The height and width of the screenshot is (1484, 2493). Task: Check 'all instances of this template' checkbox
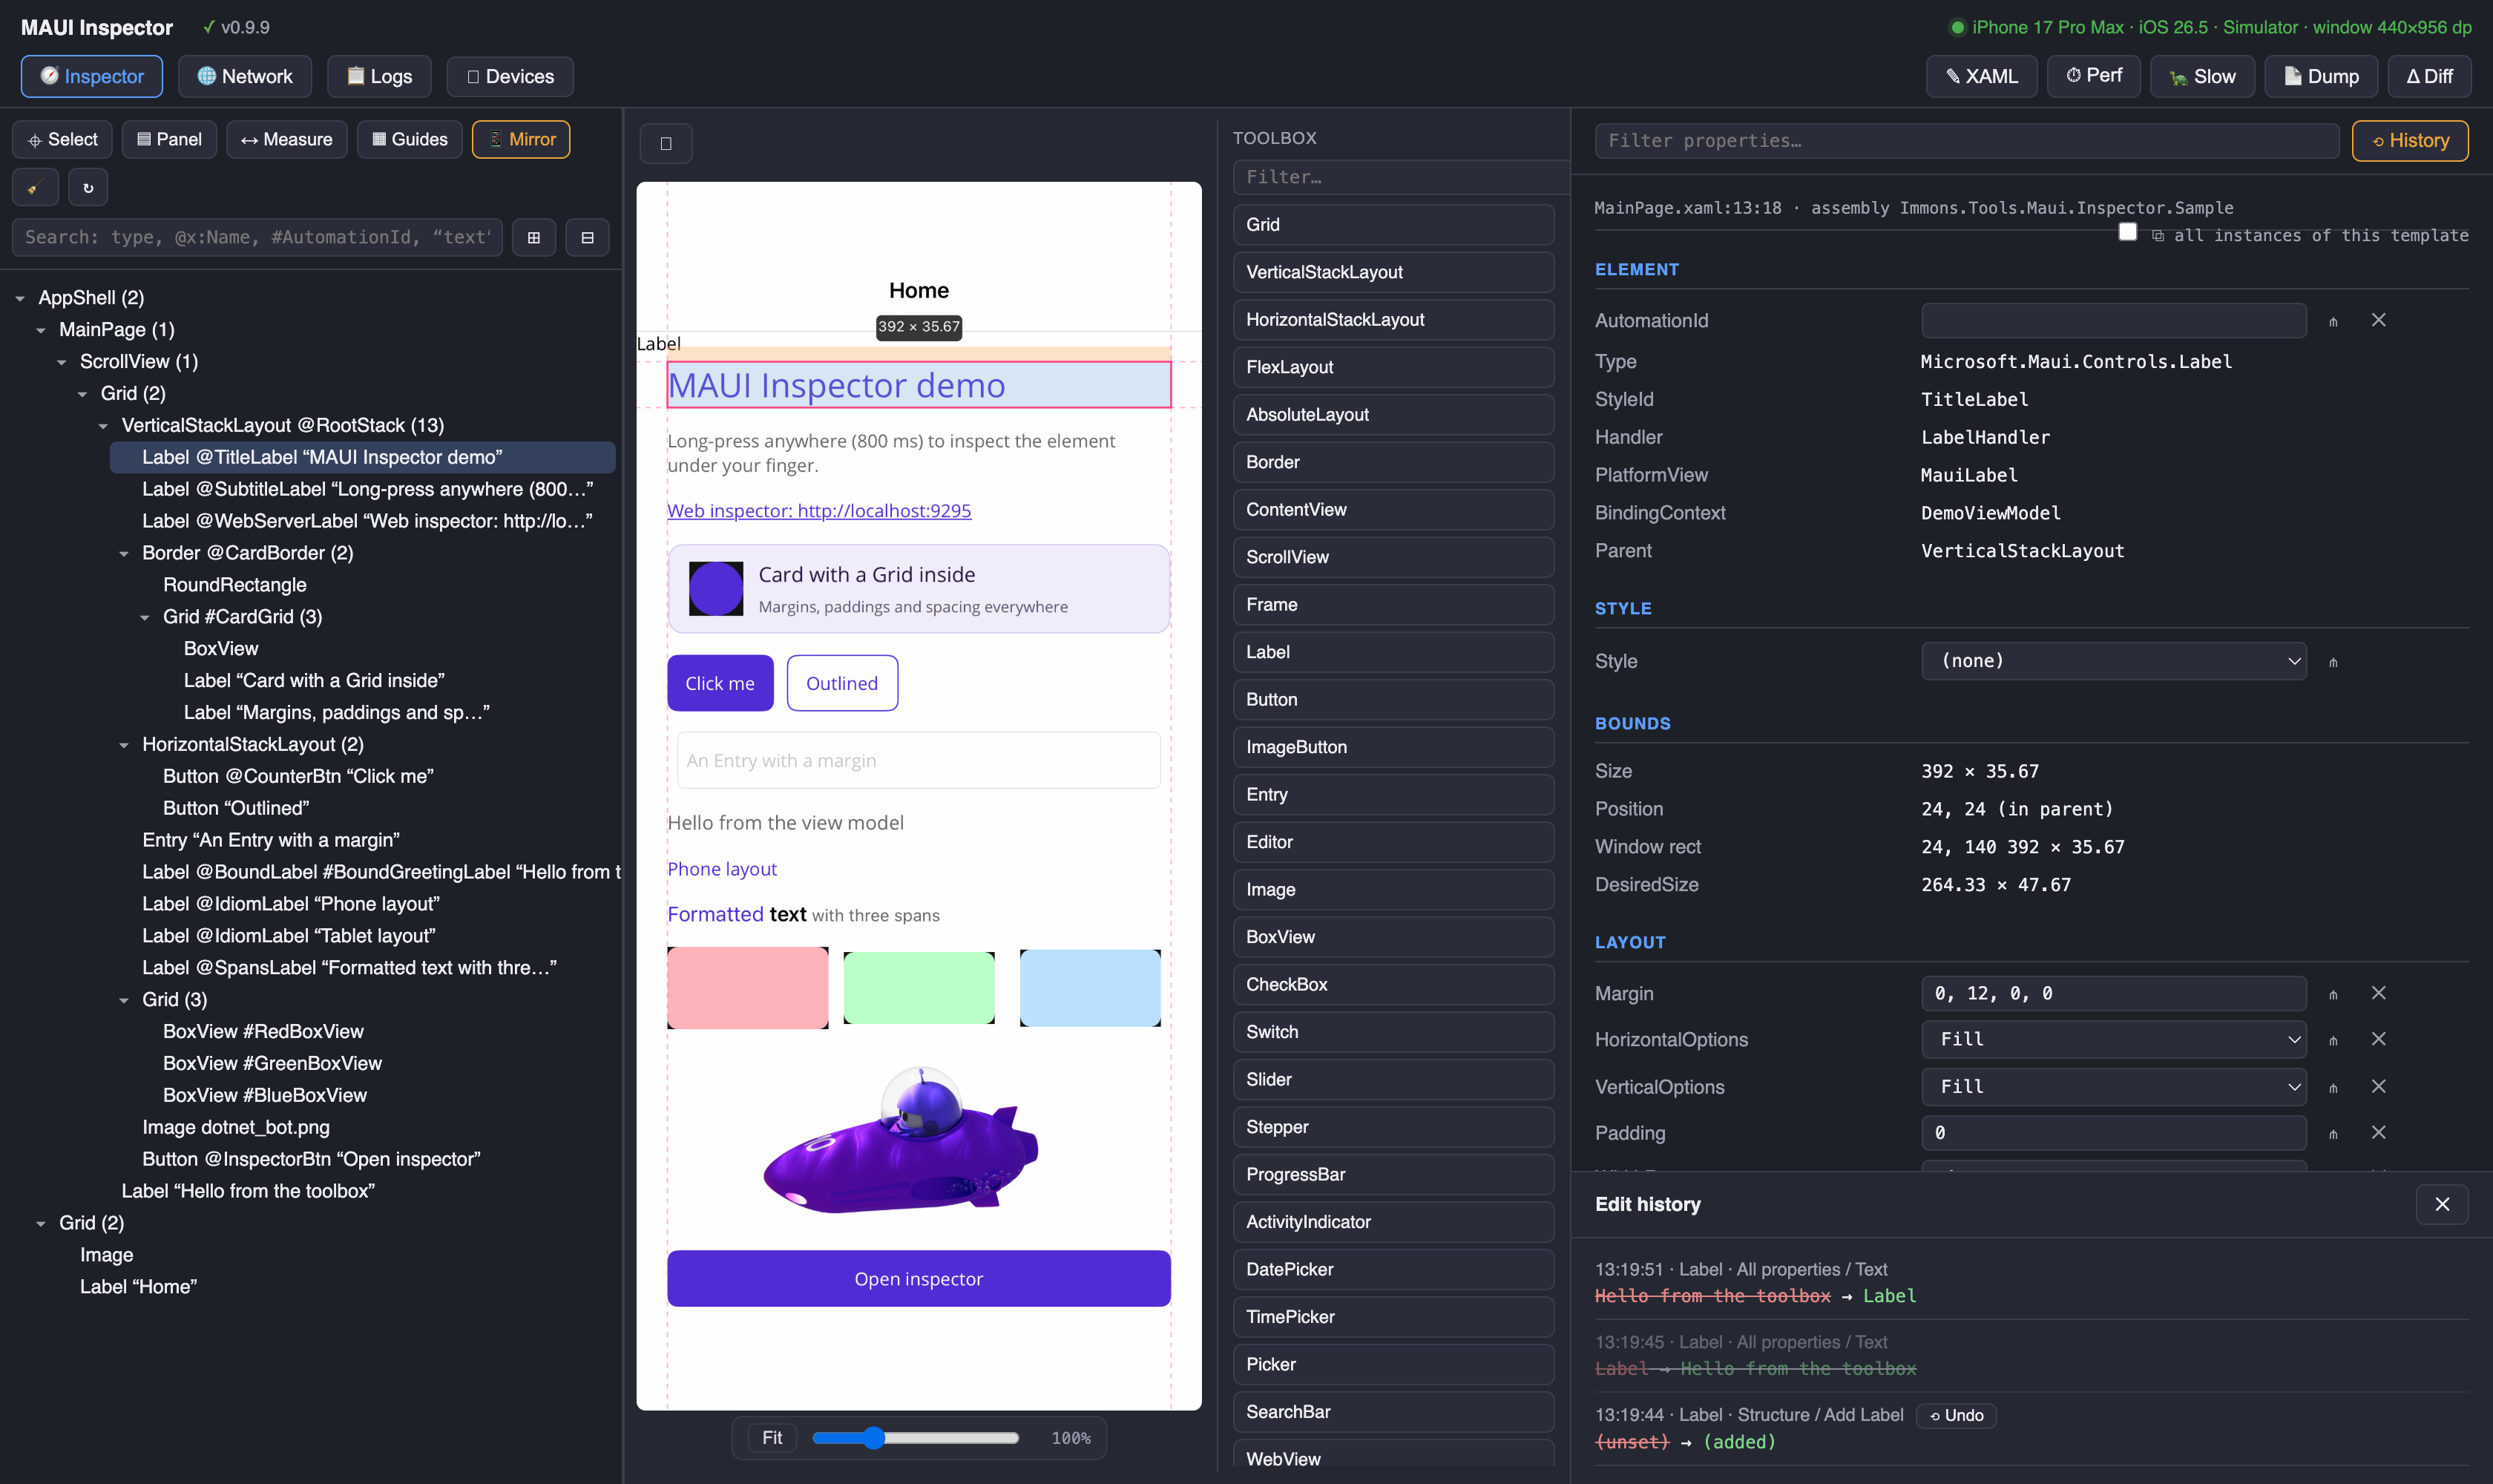(x=2128, y=232)
